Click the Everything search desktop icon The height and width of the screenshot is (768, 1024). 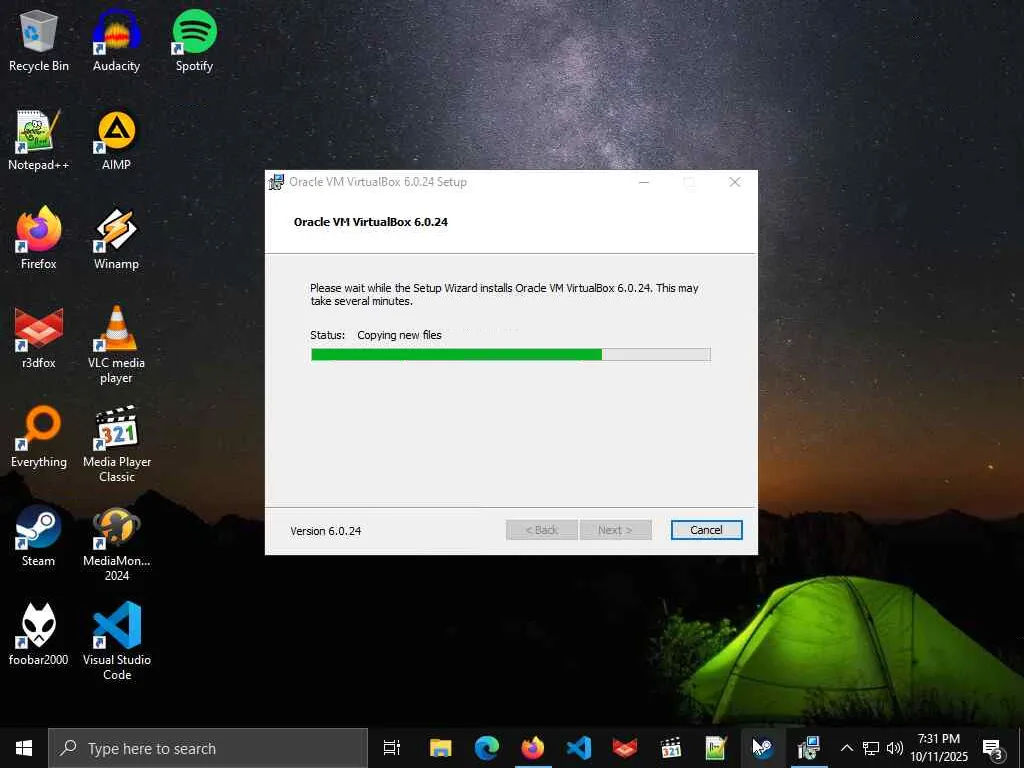39,436
